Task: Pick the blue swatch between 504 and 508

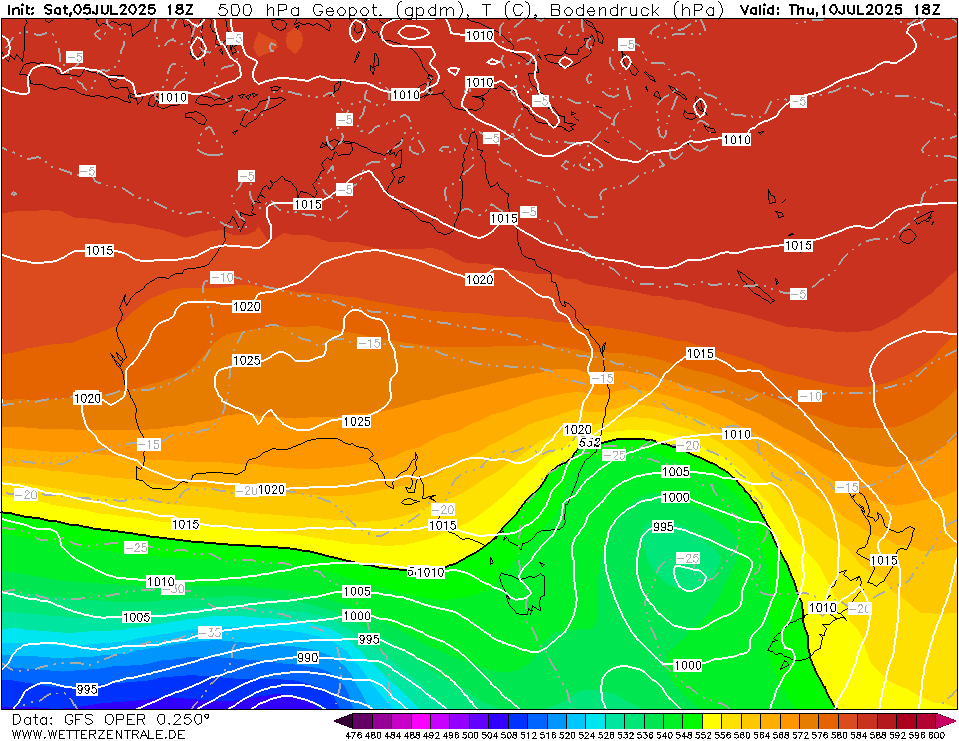Action: [x=499, y=721]
